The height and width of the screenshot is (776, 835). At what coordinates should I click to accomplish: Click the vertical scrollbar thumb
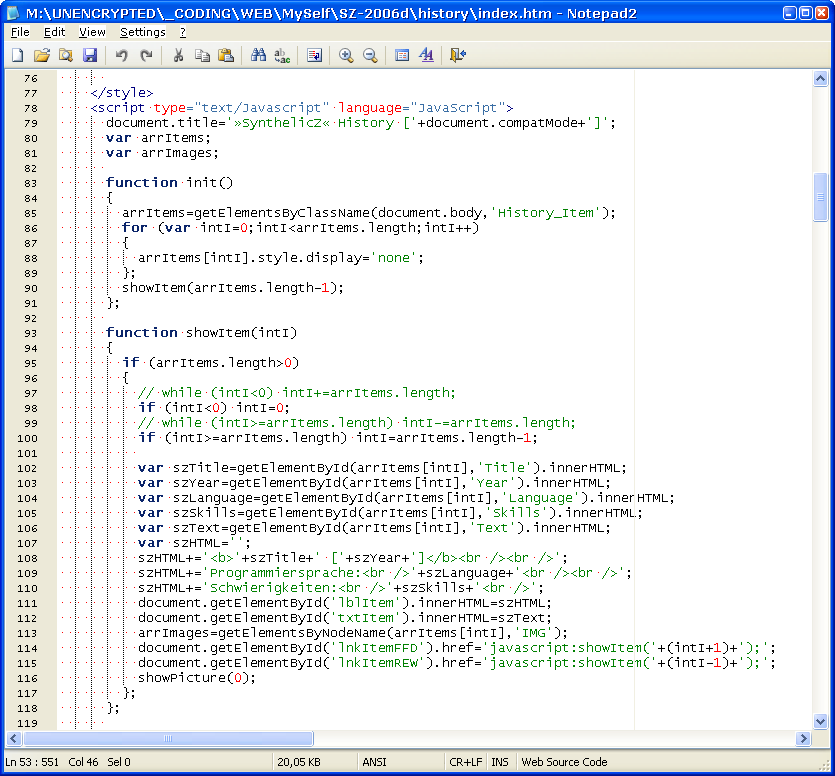point(820,197)
